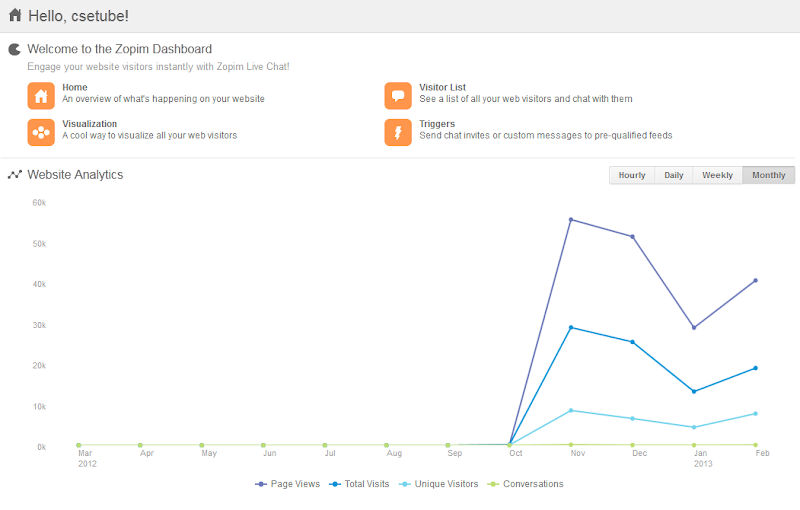Toggle the Unique Visitors legend series
This screenshot has width=800, height=510.
pyautogui.click(x=439, y=484)
